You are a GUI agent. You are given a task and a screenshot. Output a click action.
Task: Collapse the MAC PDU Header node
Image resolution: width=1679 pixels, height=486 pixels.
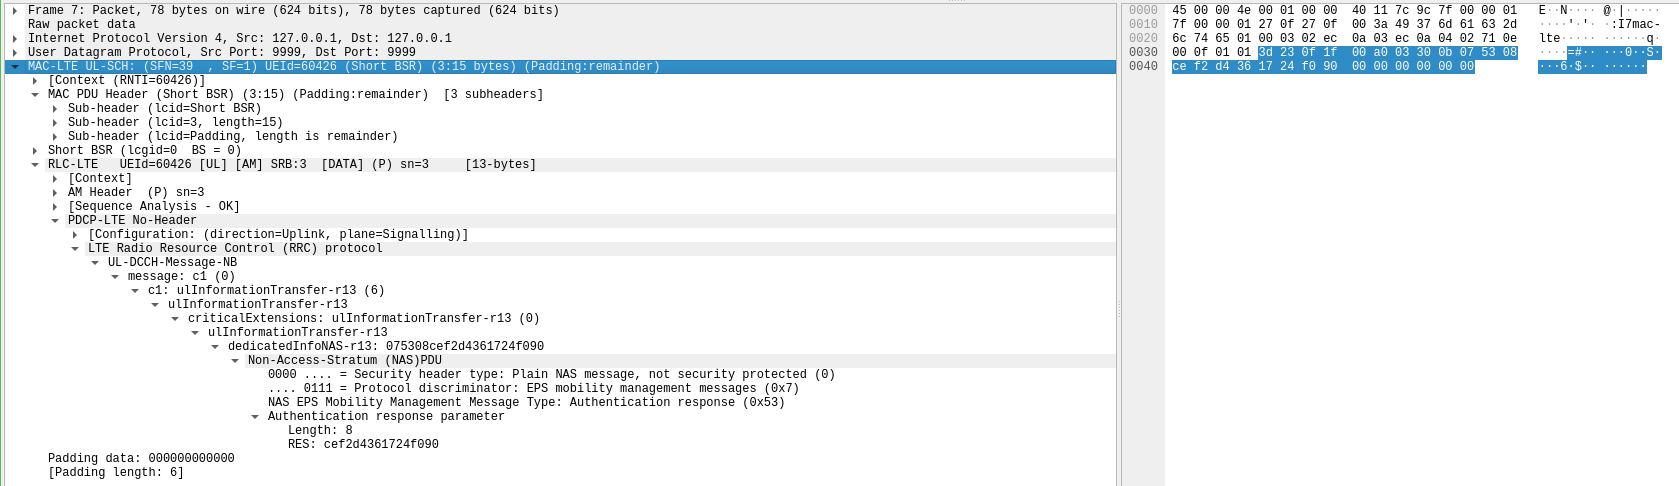pyautogui.click(x=35, y=94)
